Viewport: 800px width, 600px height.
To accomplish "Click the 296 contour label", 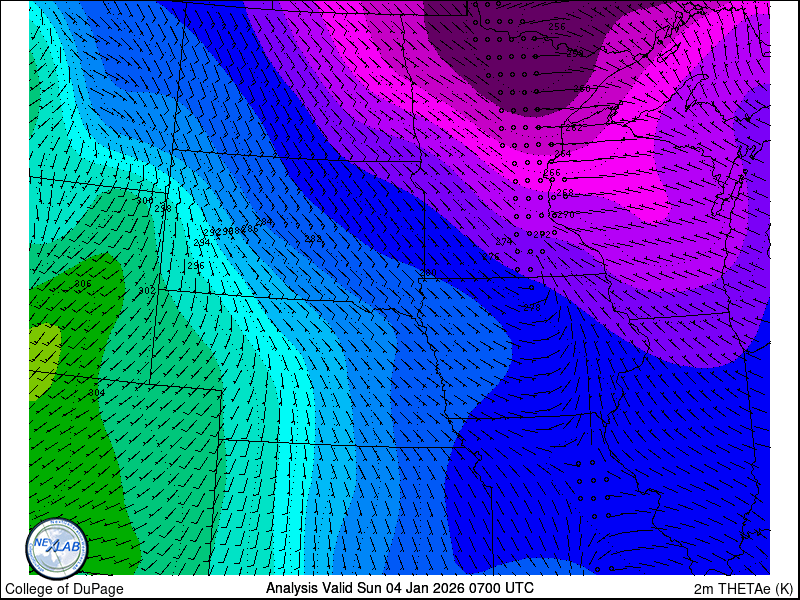I will coord(196,266).
